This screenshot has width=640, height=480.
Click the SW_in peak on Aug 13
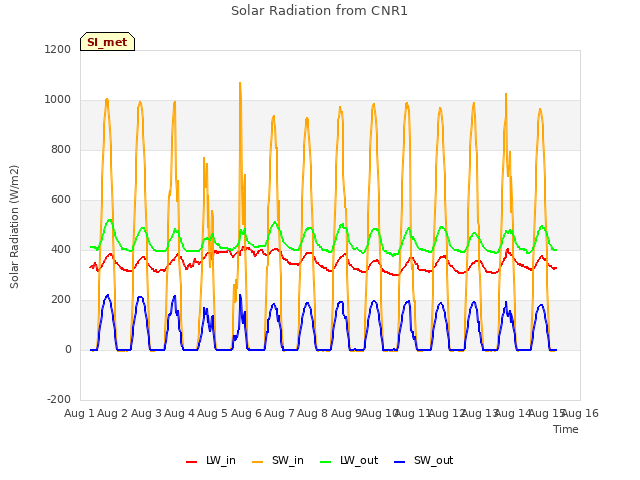(x=506, y=94)
